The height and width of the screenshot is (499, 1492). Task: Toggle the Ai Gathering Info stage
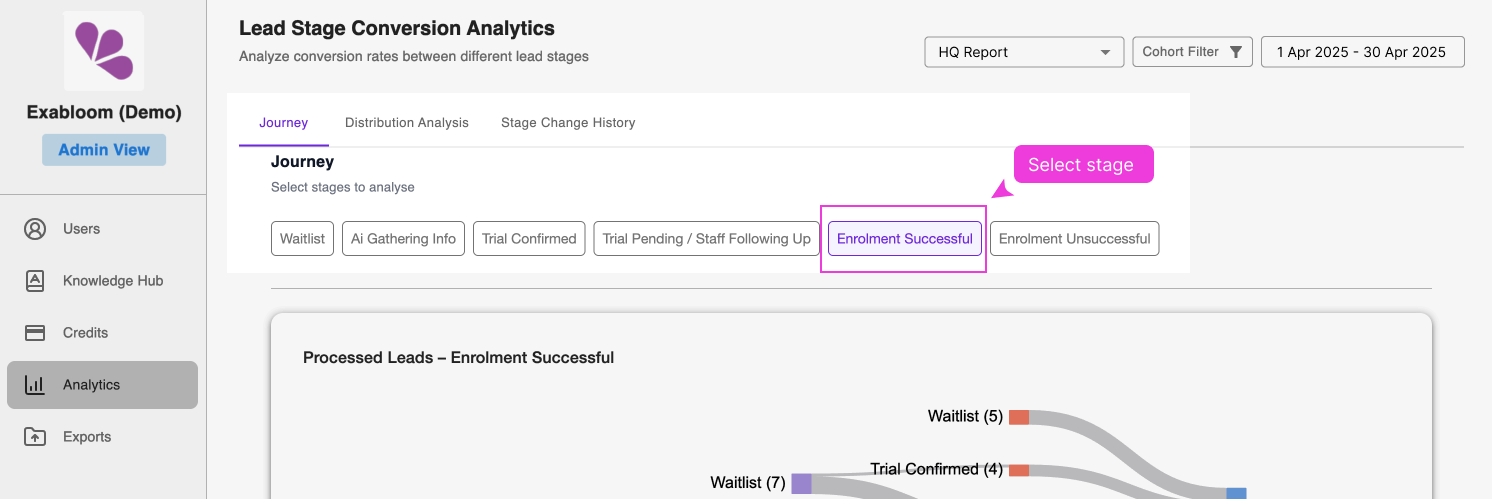tap(403, 239)
